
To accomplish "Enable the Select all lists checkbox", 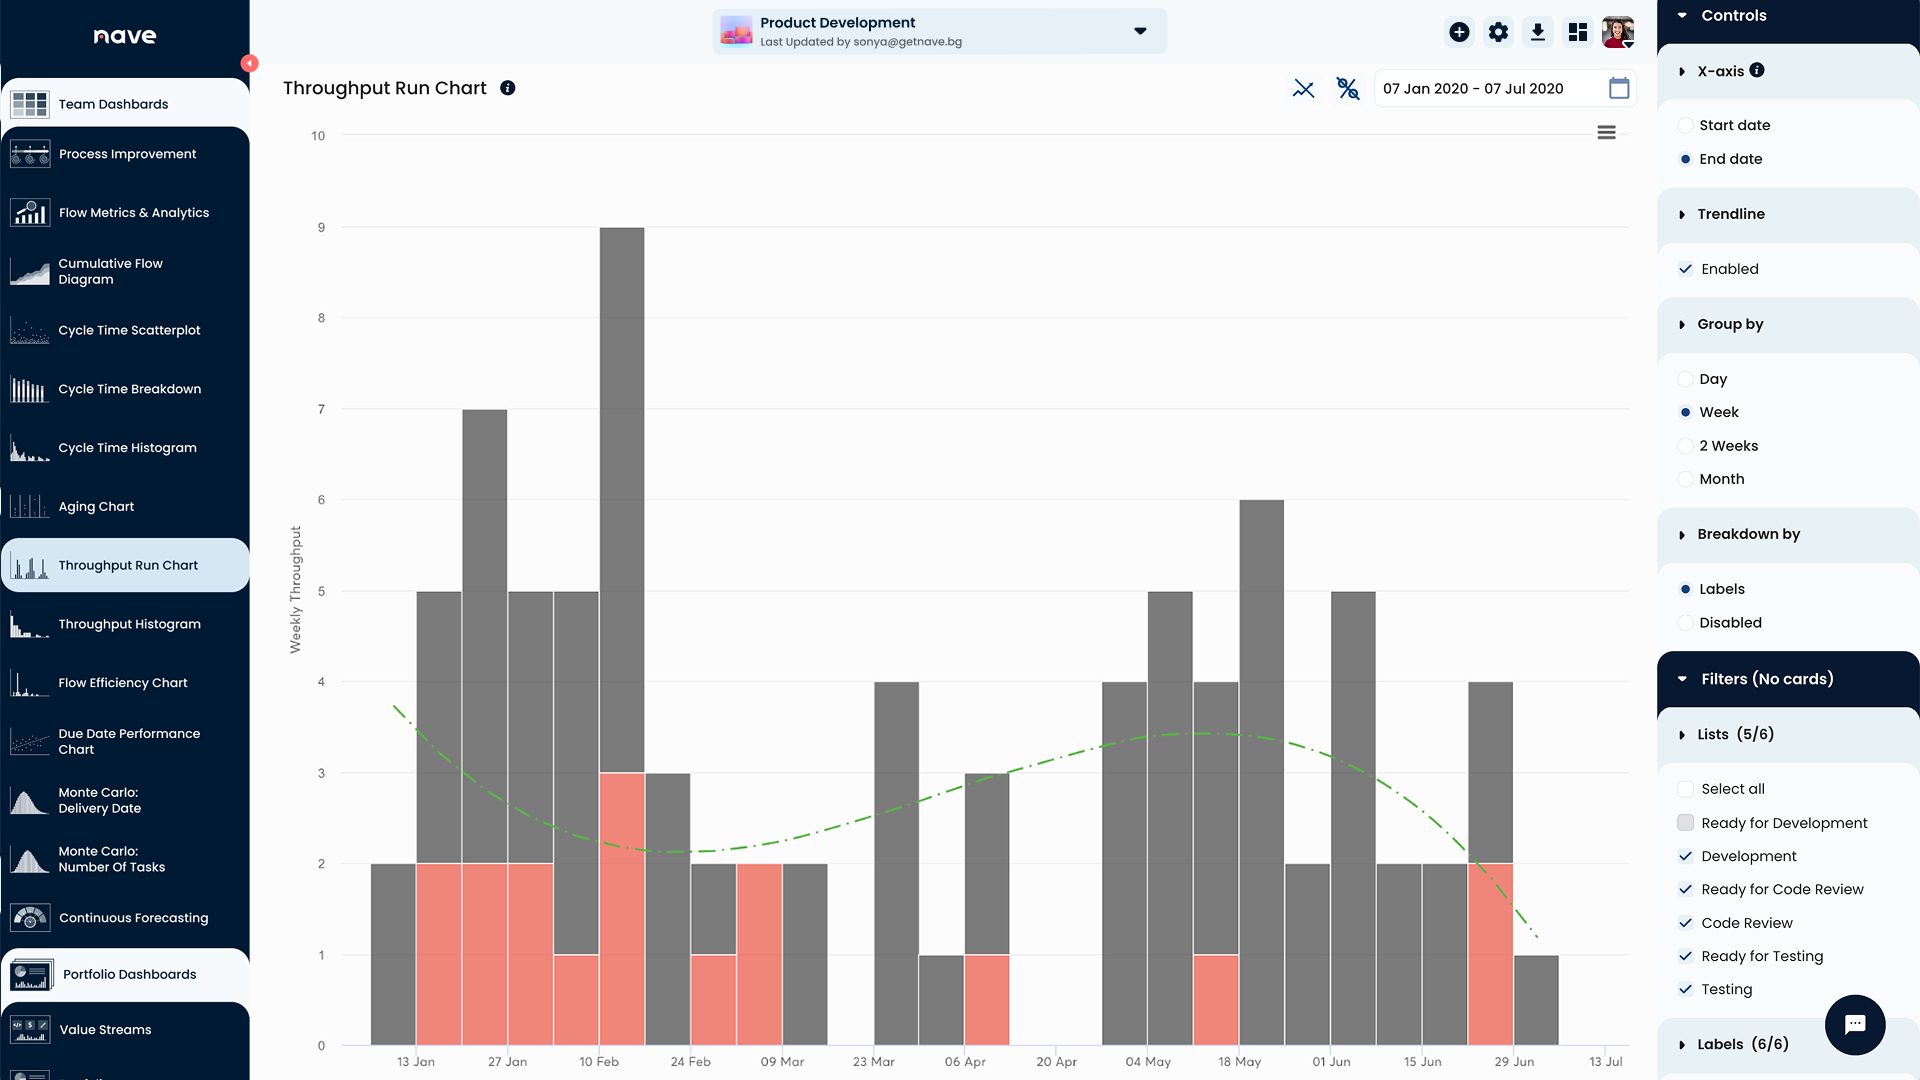I will tap(1686, 788).
